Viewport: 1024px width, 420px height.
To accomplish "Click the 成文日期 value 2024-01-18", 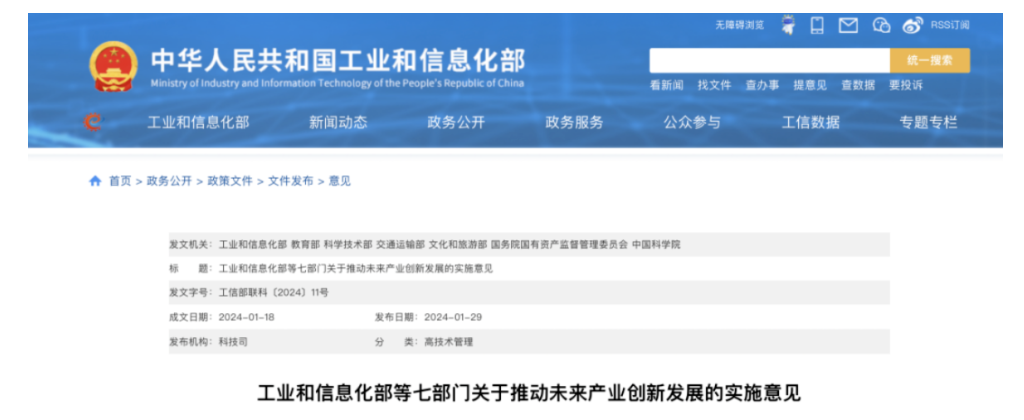I will [247, 317].
